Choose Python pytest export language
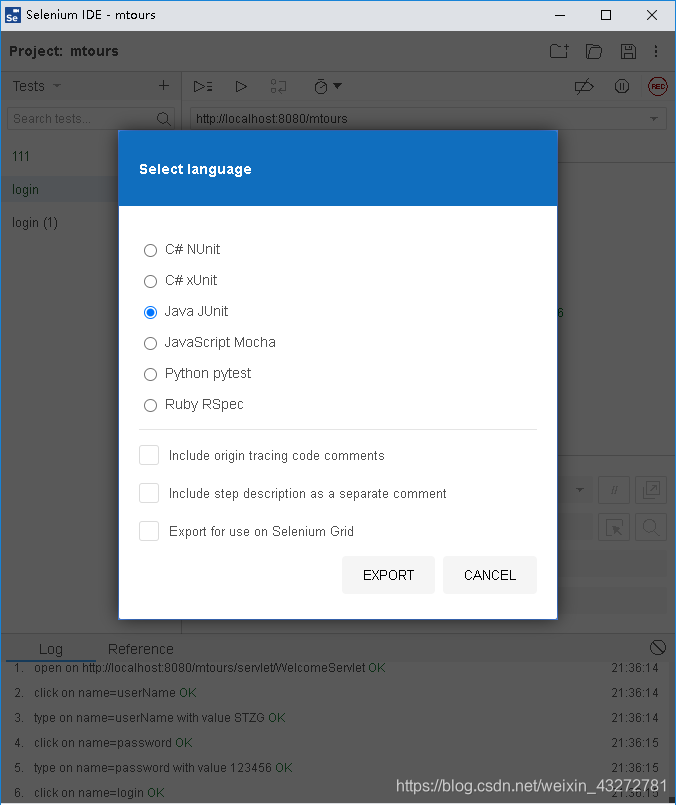Image resolution: width=676 pixels, height=805 pixels. coord(150,374)
